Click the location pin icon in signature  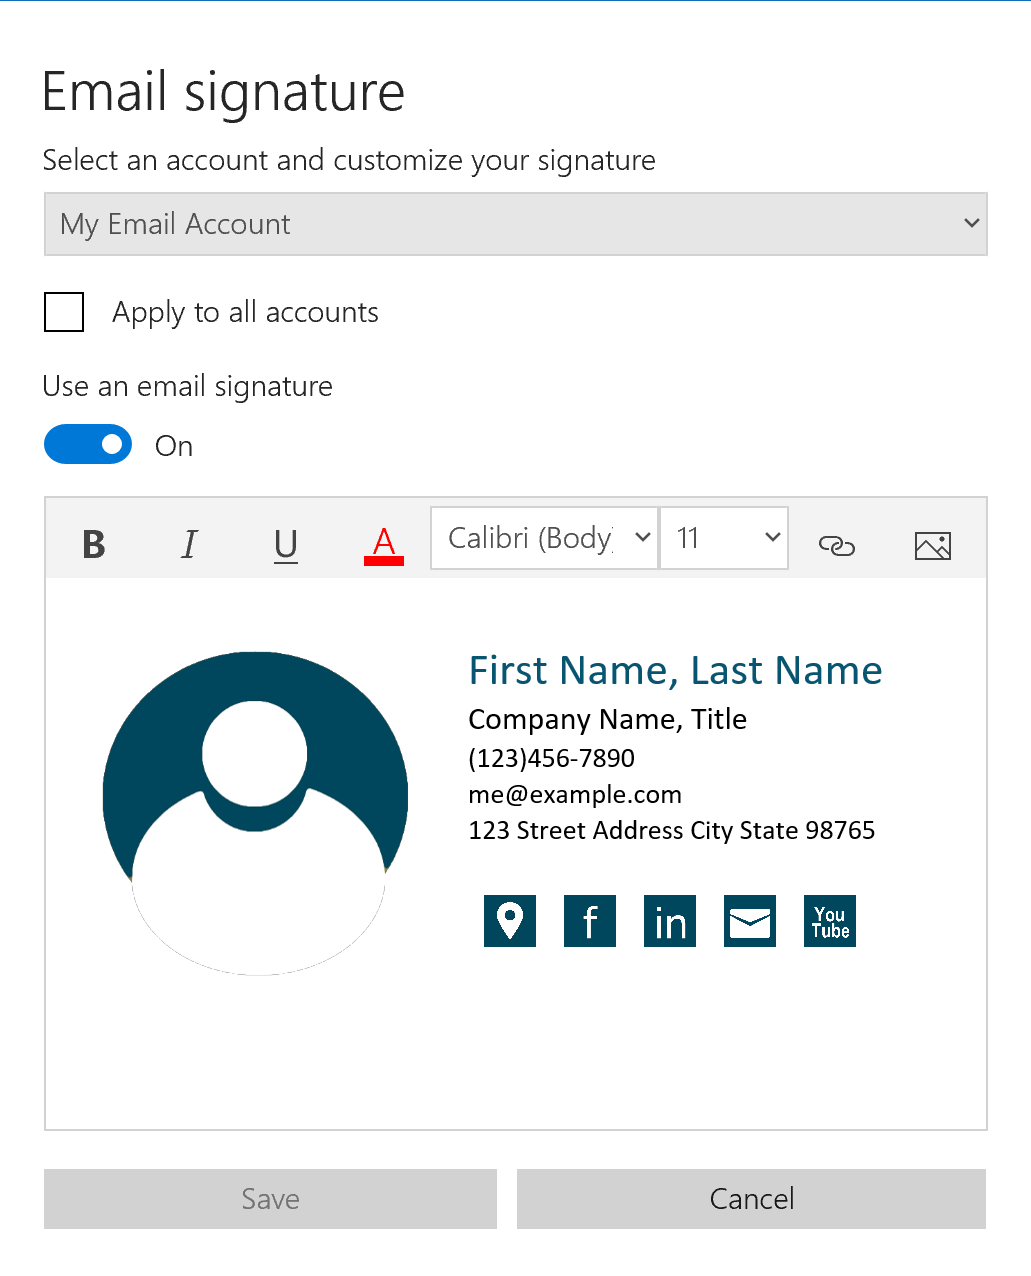510,920
